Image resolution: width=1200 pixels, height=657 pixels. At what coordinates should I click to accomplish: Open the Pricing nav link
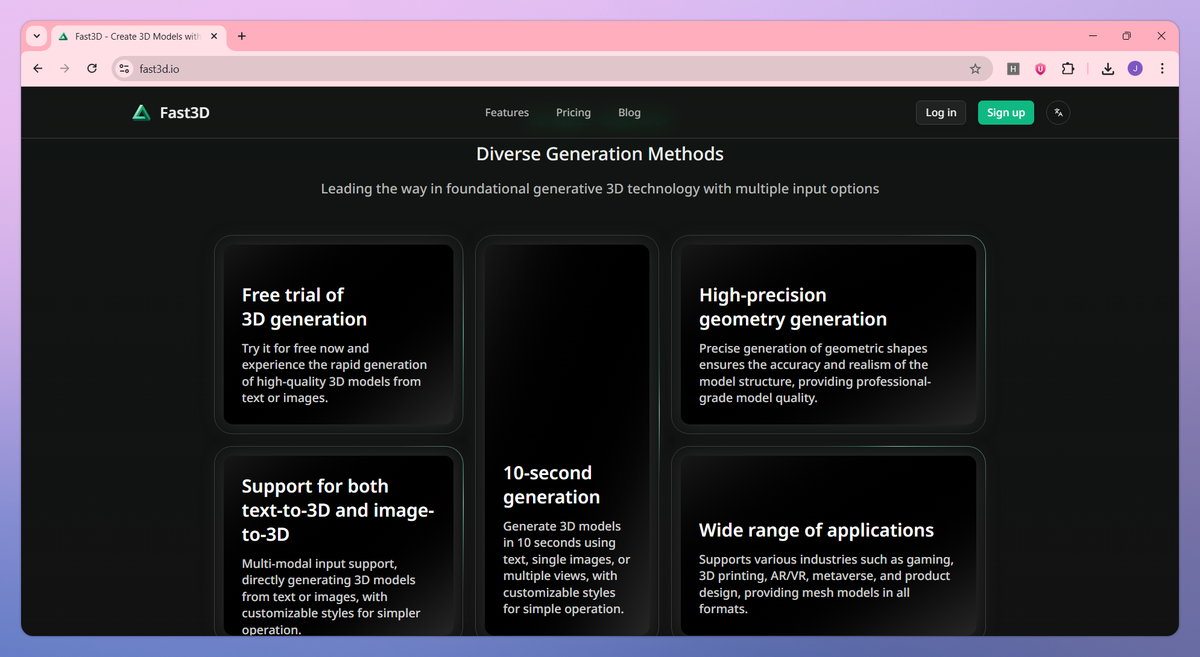(x=573, y=113)
